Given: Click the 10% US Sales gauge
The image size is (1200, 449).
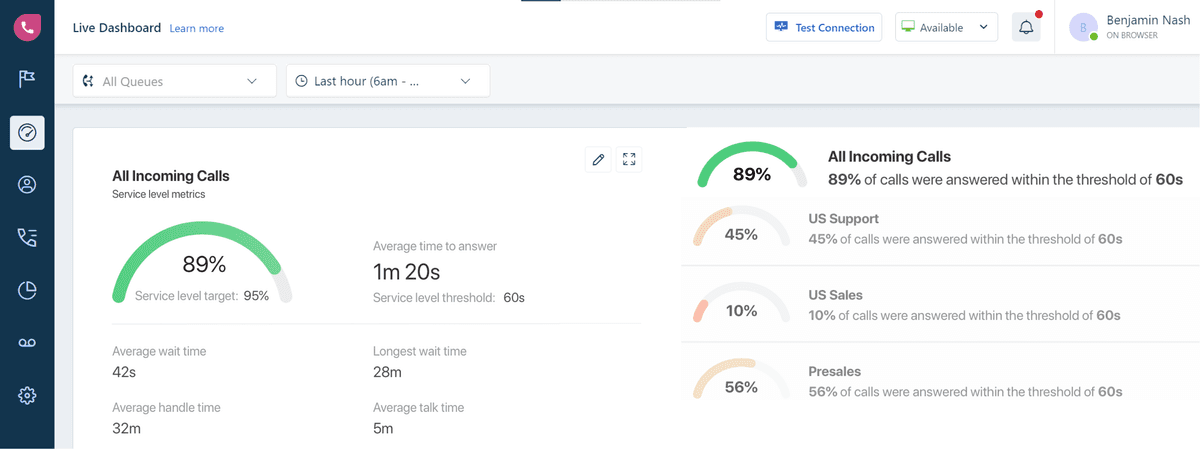Looking at the screenshot, I should [x=740, y=303].
